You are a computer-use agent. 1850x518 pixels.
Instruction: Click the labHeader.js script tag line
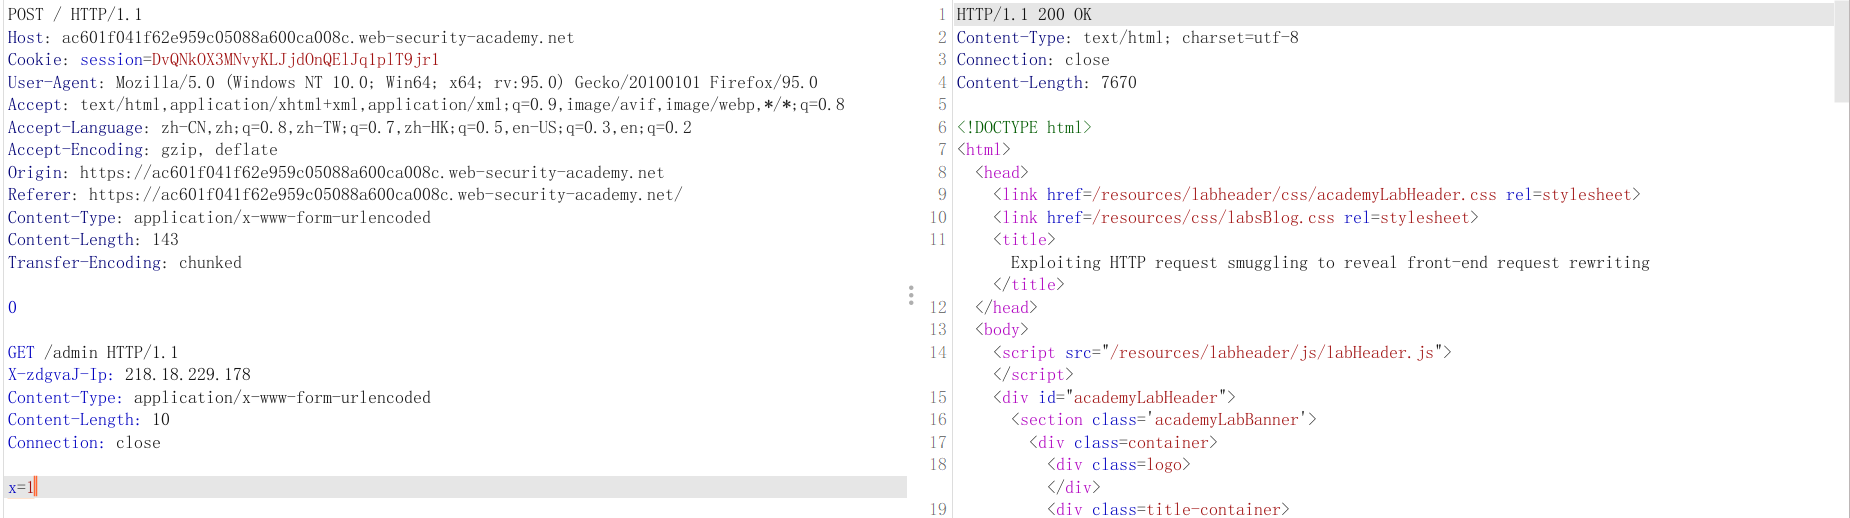click(x=1222, y=353)
